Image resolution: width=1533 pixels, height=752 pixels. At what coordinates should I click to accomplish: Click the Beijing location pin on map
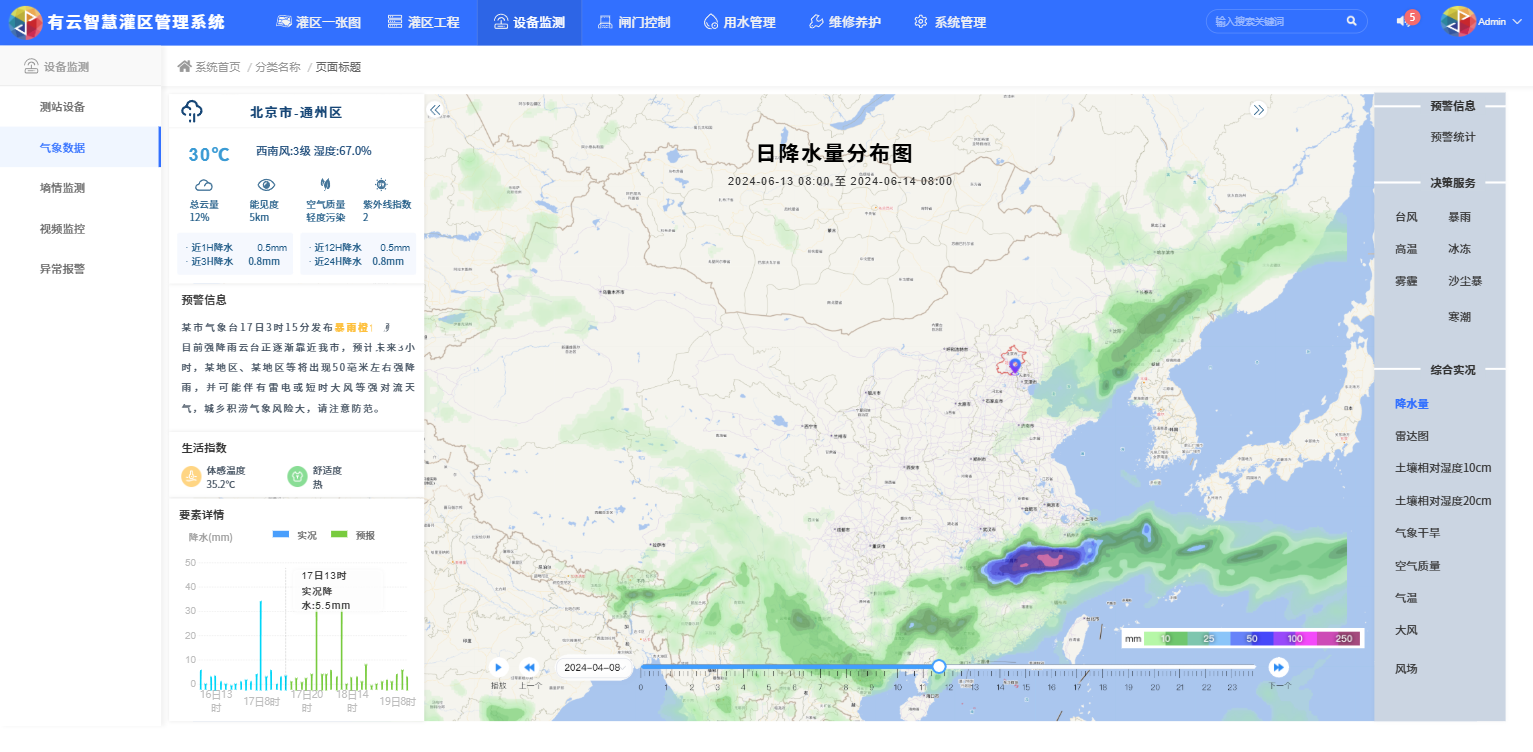tap(1015, 366)
